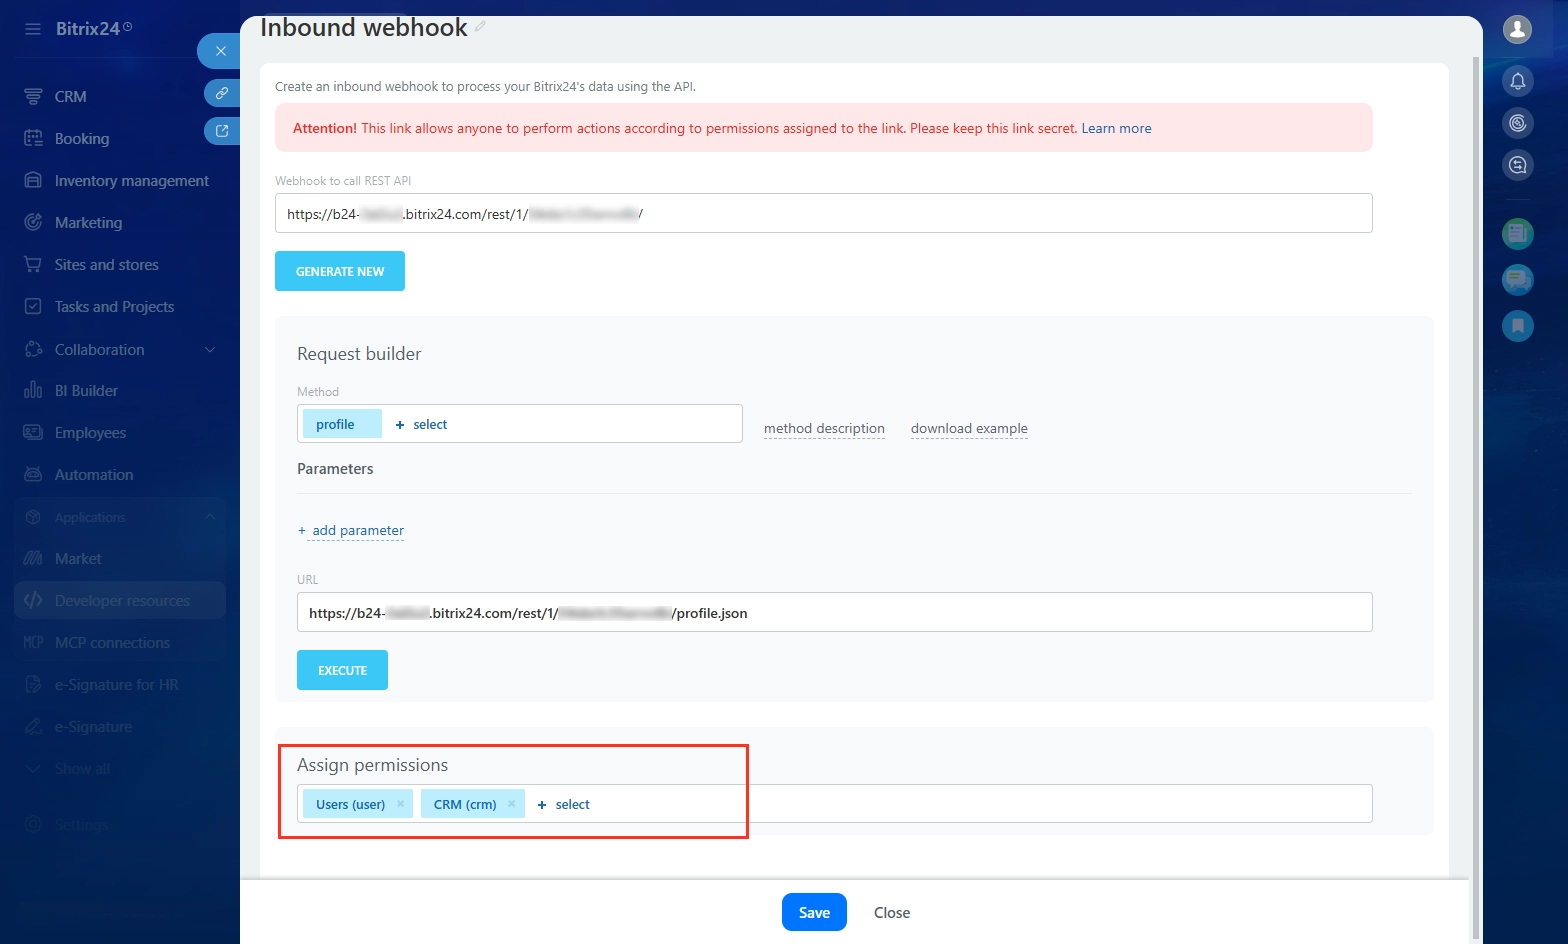Open the permissions select dropdown
Screen dimensions: 1568x944
click(564, 804)
